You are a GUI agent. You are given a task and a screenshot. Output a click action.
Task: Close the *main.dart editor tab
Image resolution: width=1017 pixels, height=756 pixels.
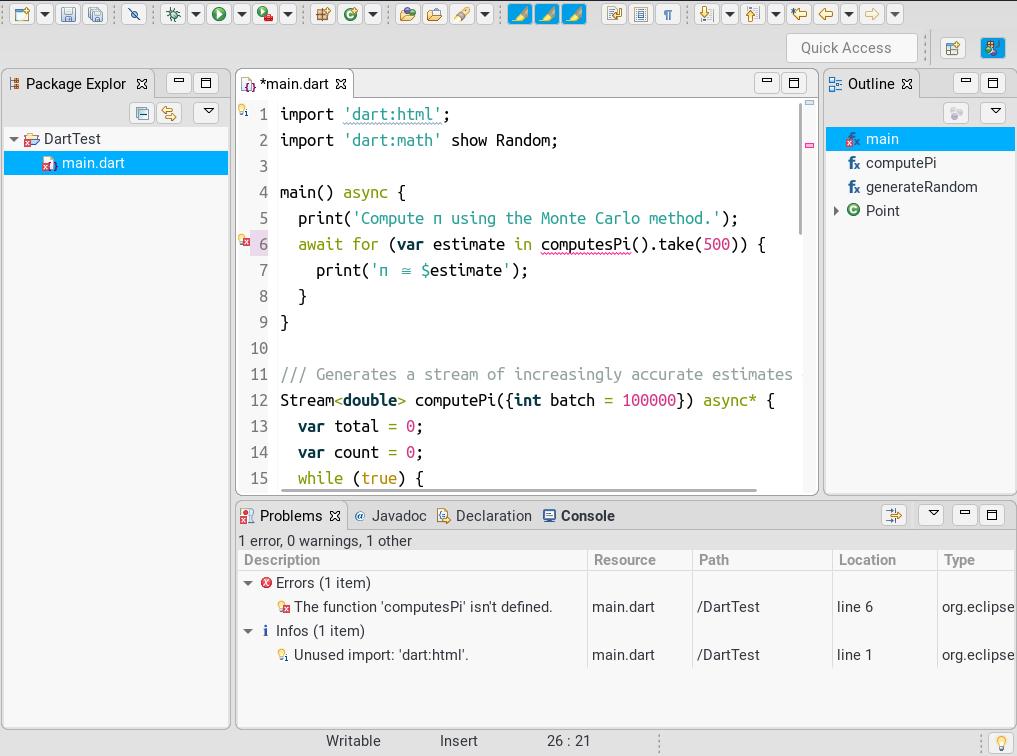click(x=341, y=84)
